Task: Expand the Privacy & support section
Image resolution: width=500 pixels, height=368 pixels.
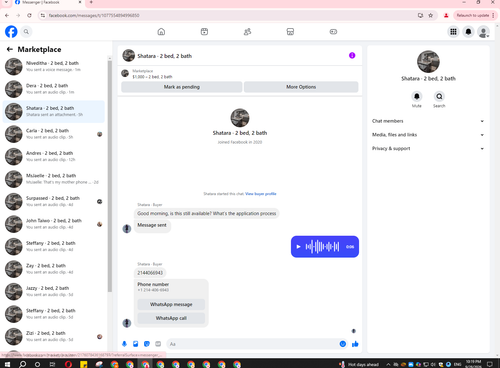Action: (x=428, y=148)
